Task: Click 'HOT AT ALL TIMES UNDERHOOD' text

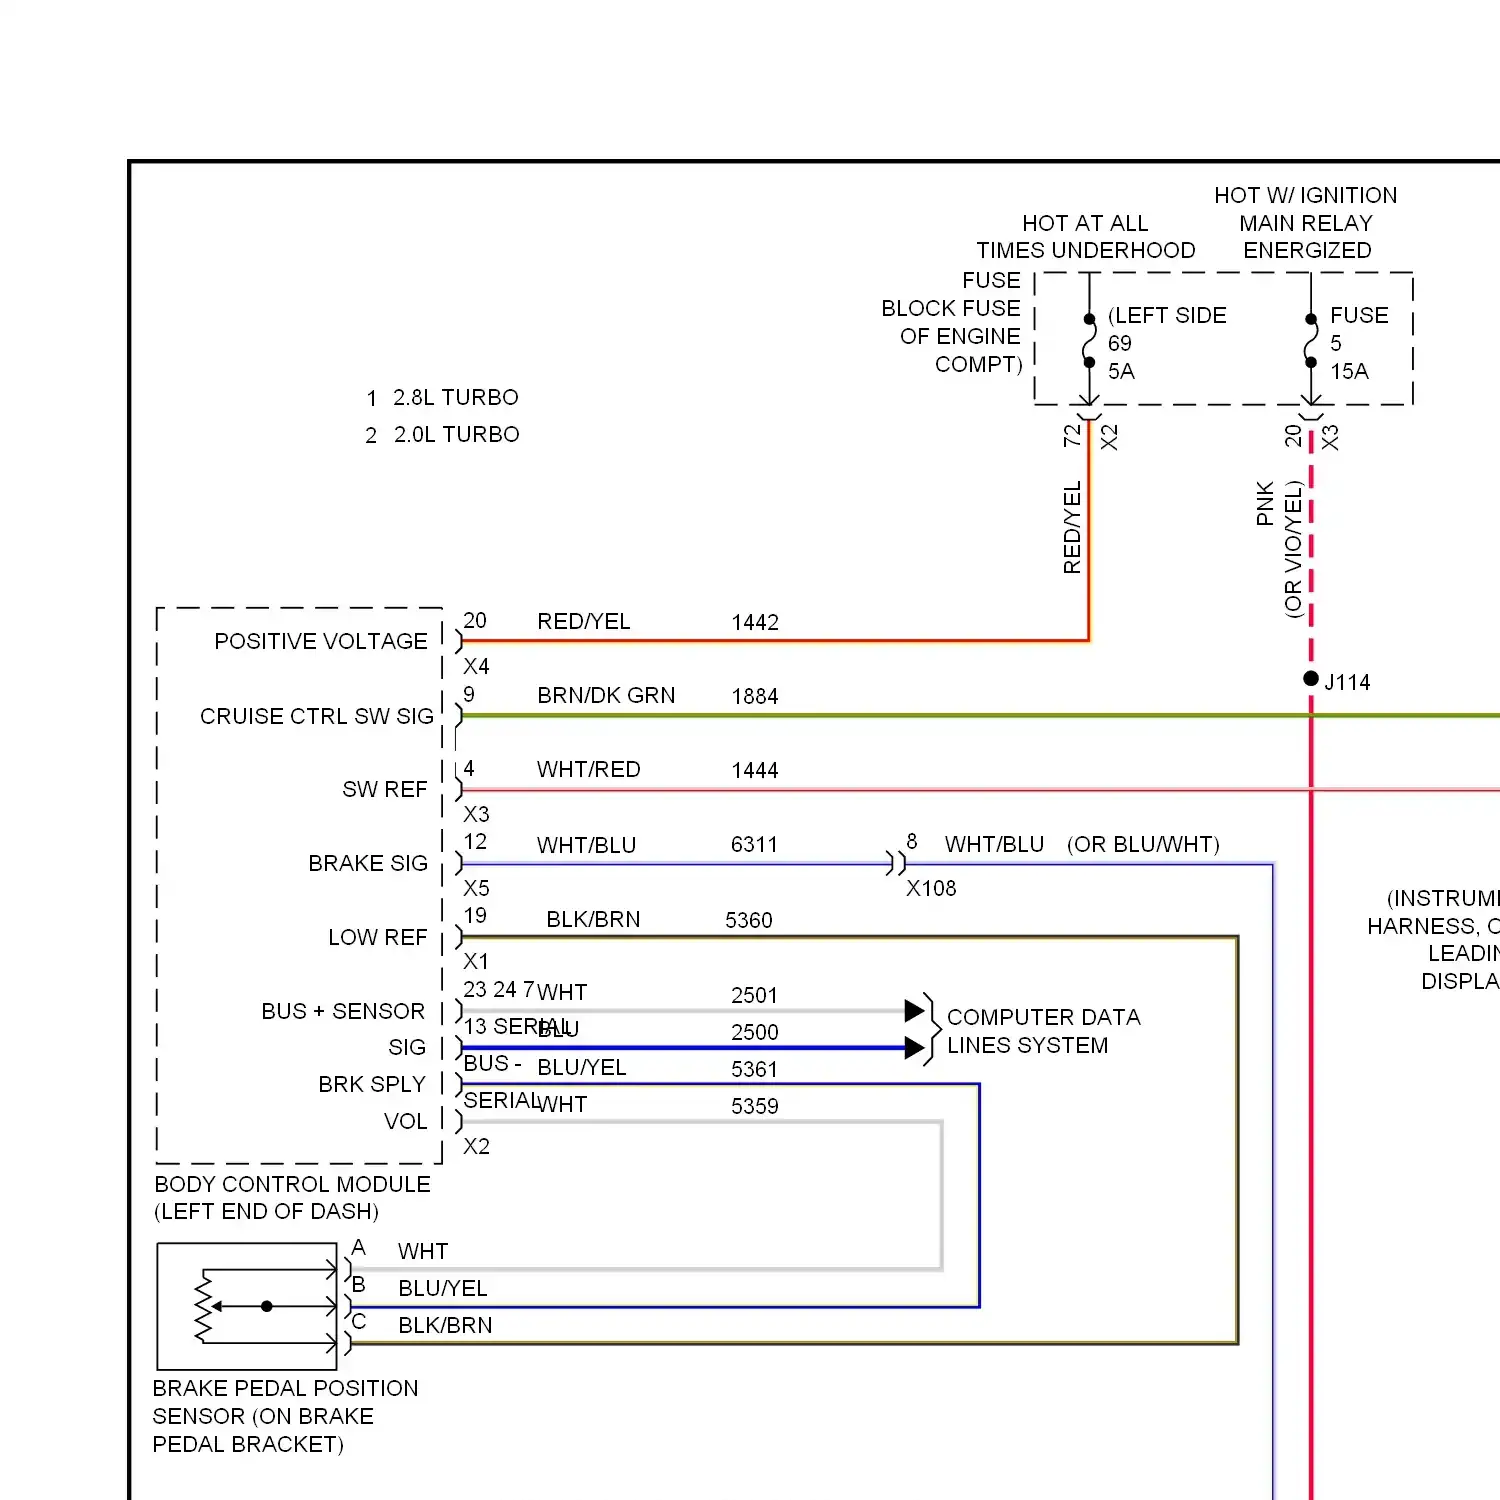Action: pos(1086,237)
